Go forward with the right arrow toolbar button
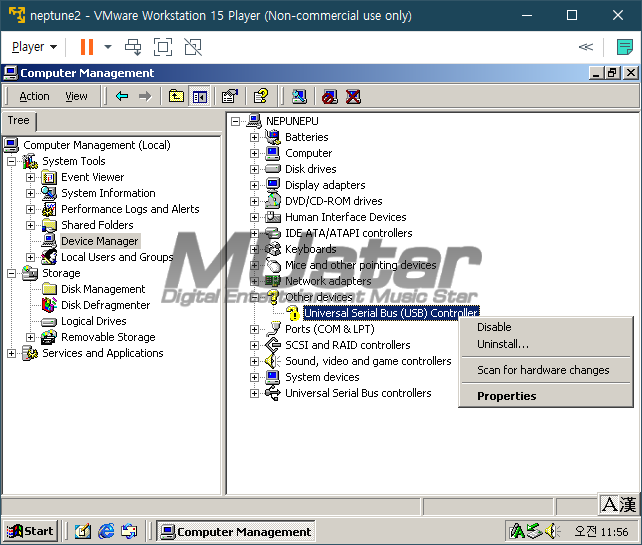 pos(145,97)
